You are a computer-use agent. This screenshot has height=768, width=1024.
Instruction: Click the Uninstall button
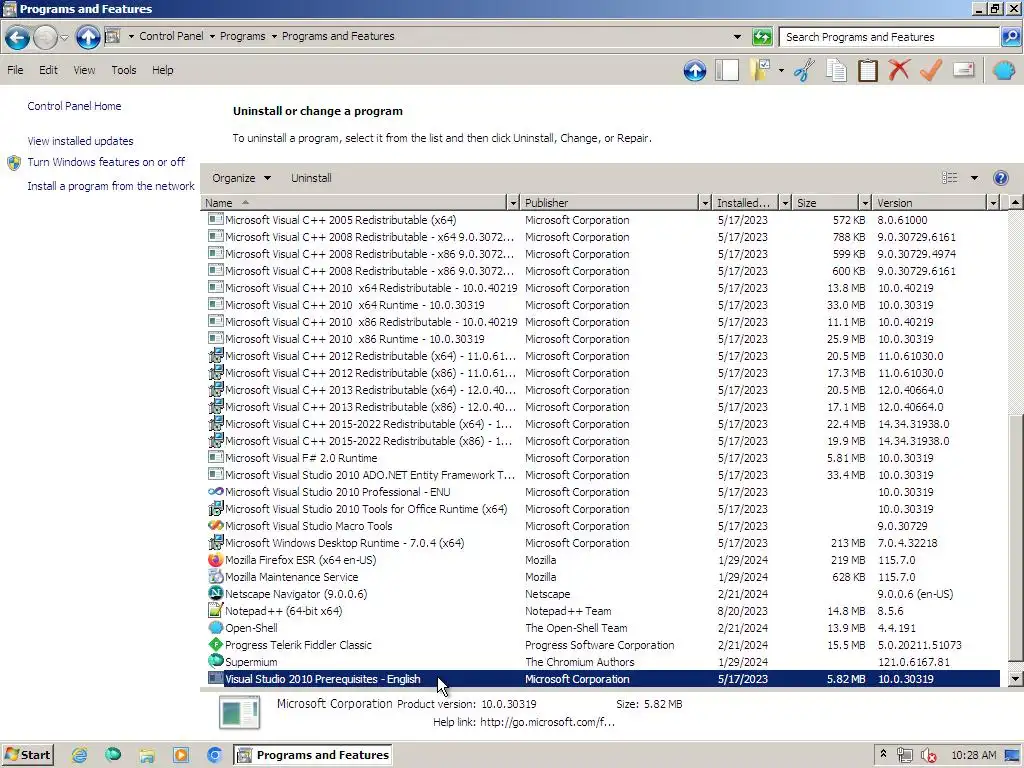[x=311, y=178]
